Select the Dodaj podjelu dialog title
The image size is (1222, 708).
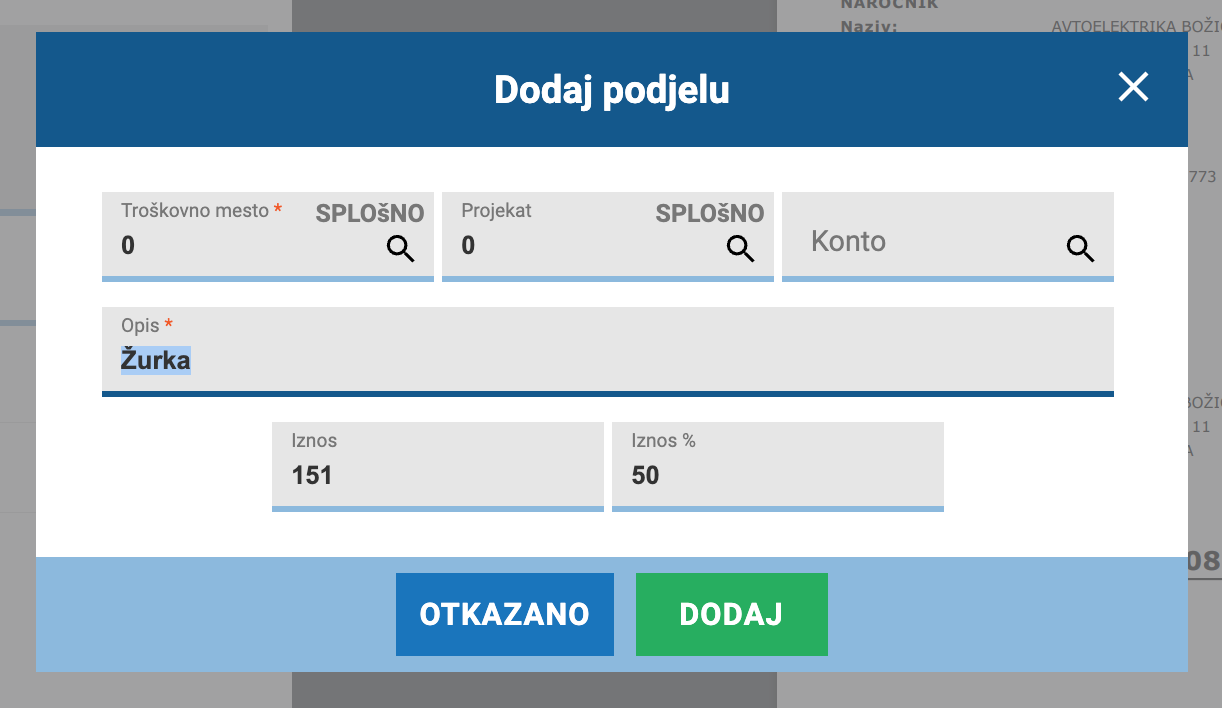click(612, 90)
